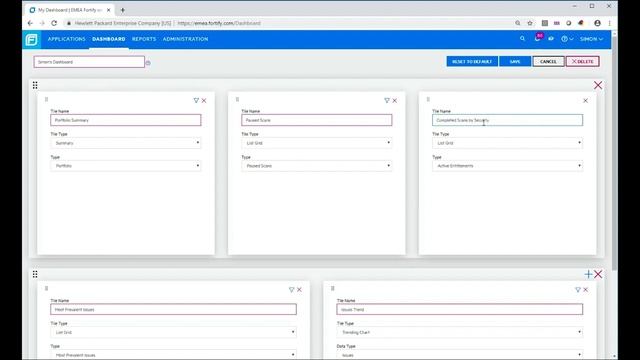The height and width of the screenshot is (360, 640).
Task: Add a tile to second row
Action: coord(588,274)
